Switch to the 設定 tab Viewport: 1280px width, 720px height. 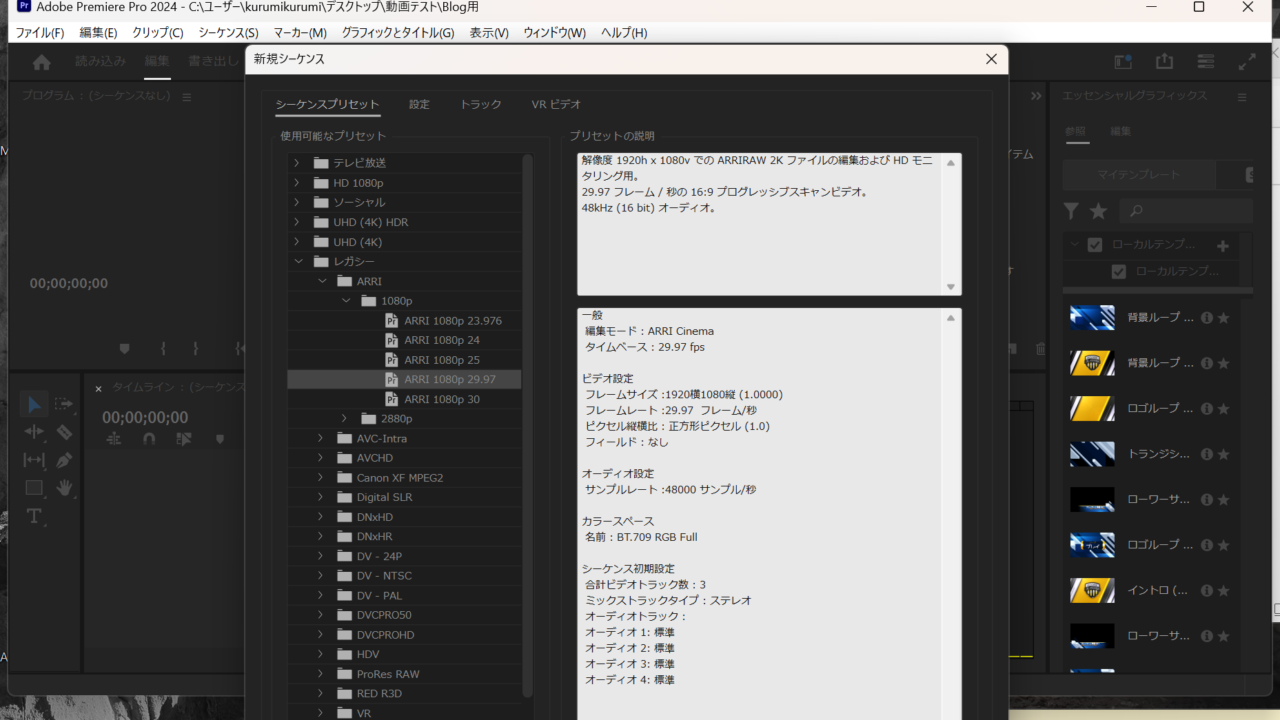[419, 104]
